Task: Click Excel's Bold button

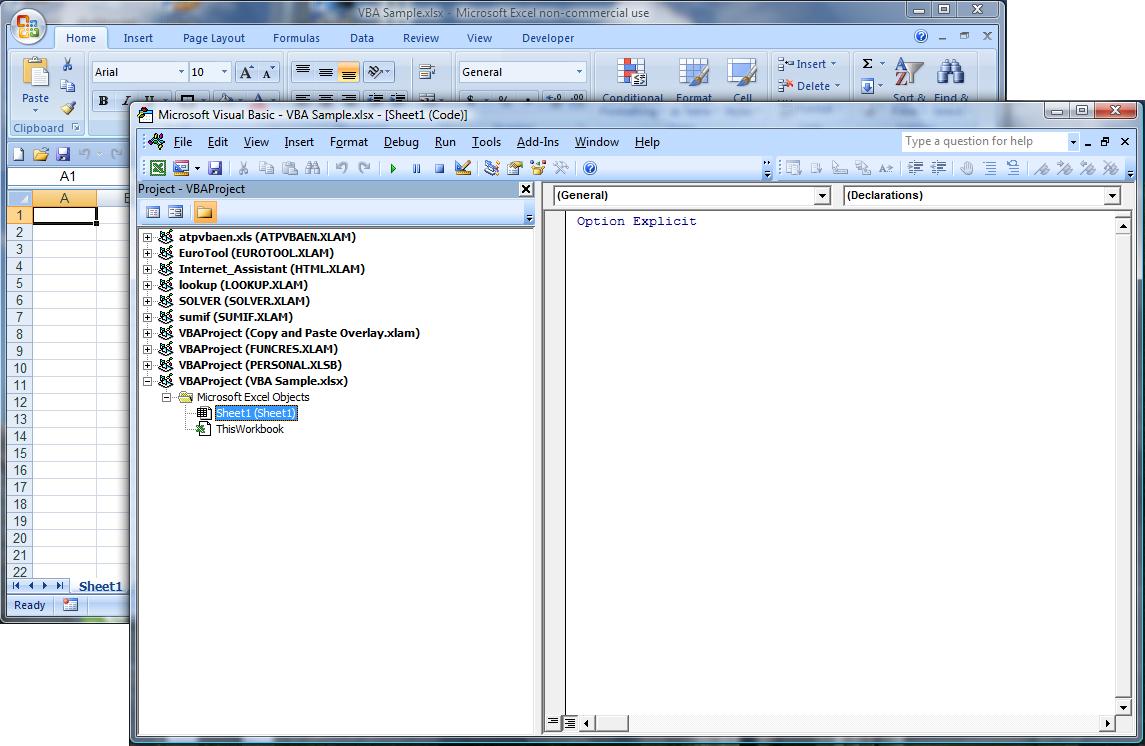Action: click(103, 101)
